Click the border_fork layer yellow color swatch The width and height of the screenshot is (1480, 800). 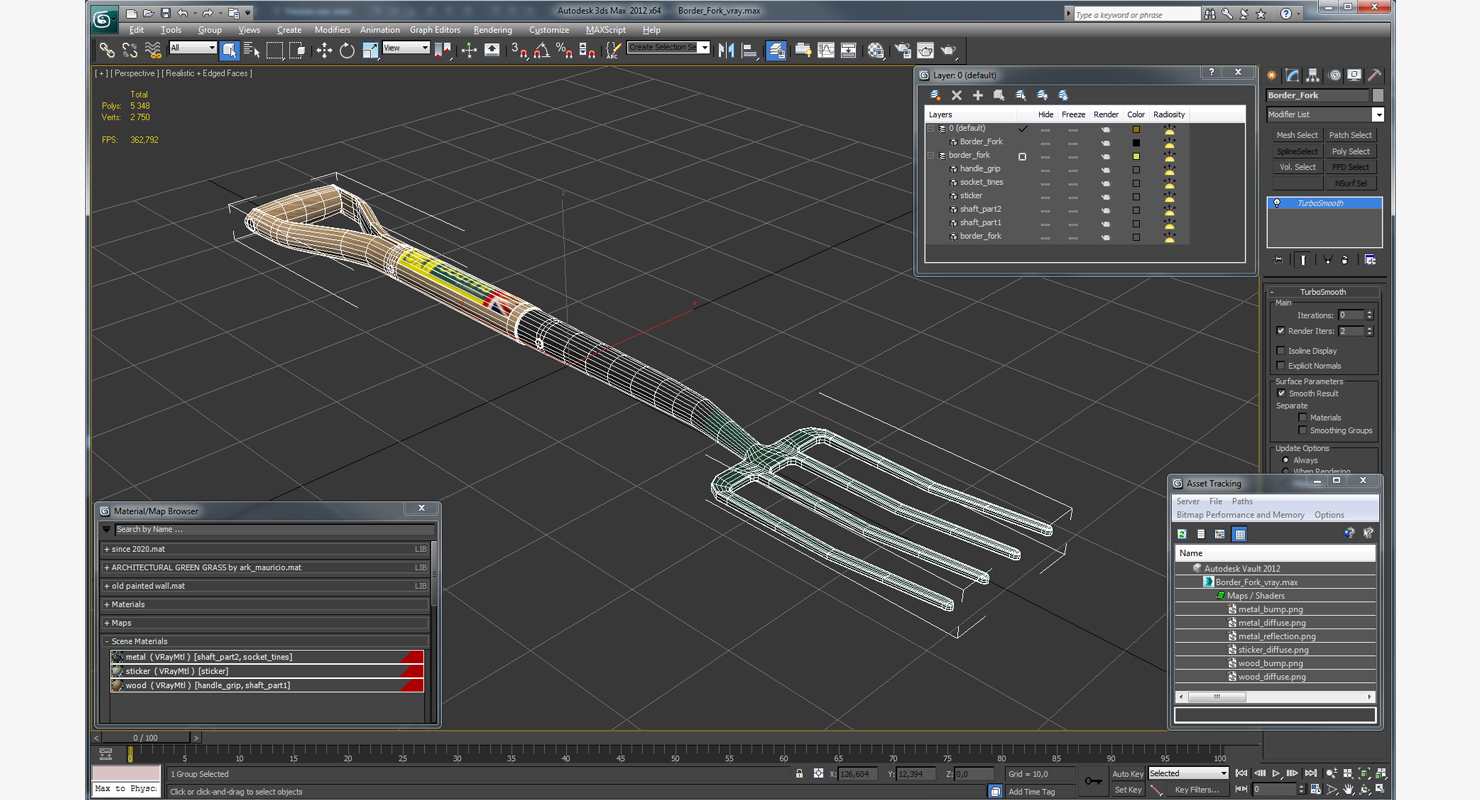(x=1136, y=156)
